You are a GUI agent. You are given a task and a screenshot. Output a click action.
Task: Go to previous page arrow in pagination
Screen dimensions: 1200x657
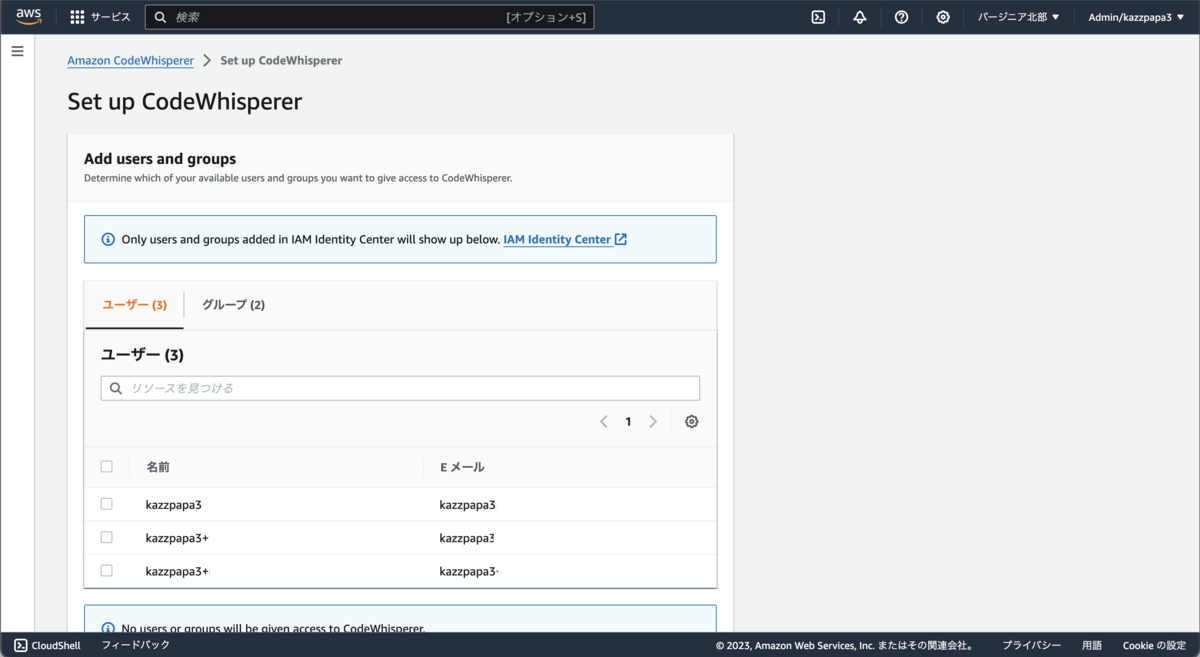604,422
